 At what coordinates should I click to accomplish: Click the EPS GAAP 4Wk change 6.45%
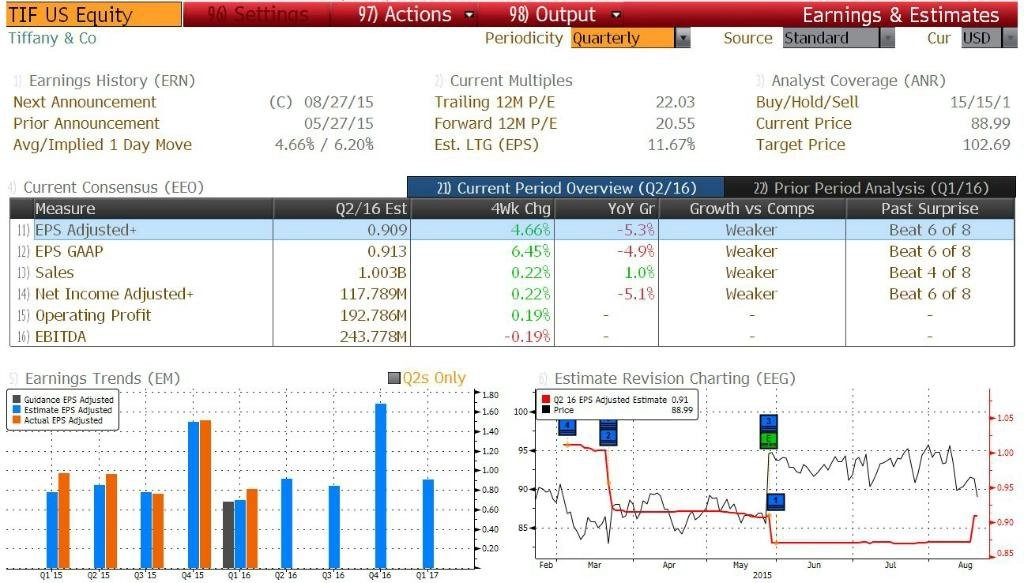click(x=530, y=251)
